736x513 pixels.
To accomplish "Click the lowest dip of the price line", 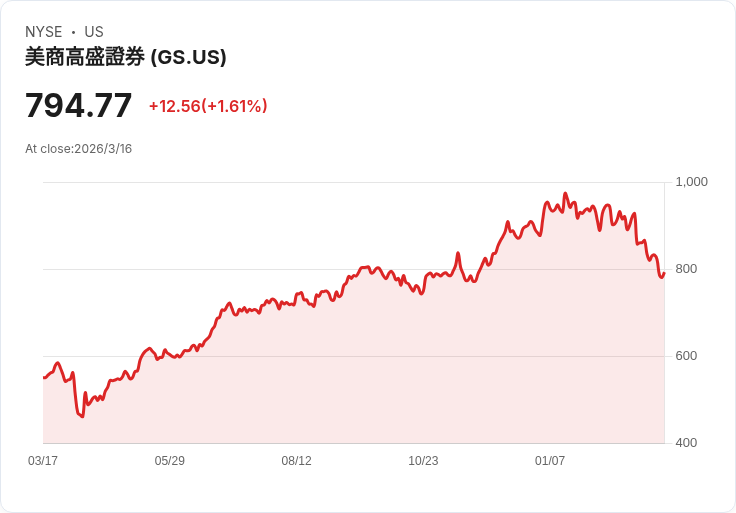I will click(x=82, y=417).
